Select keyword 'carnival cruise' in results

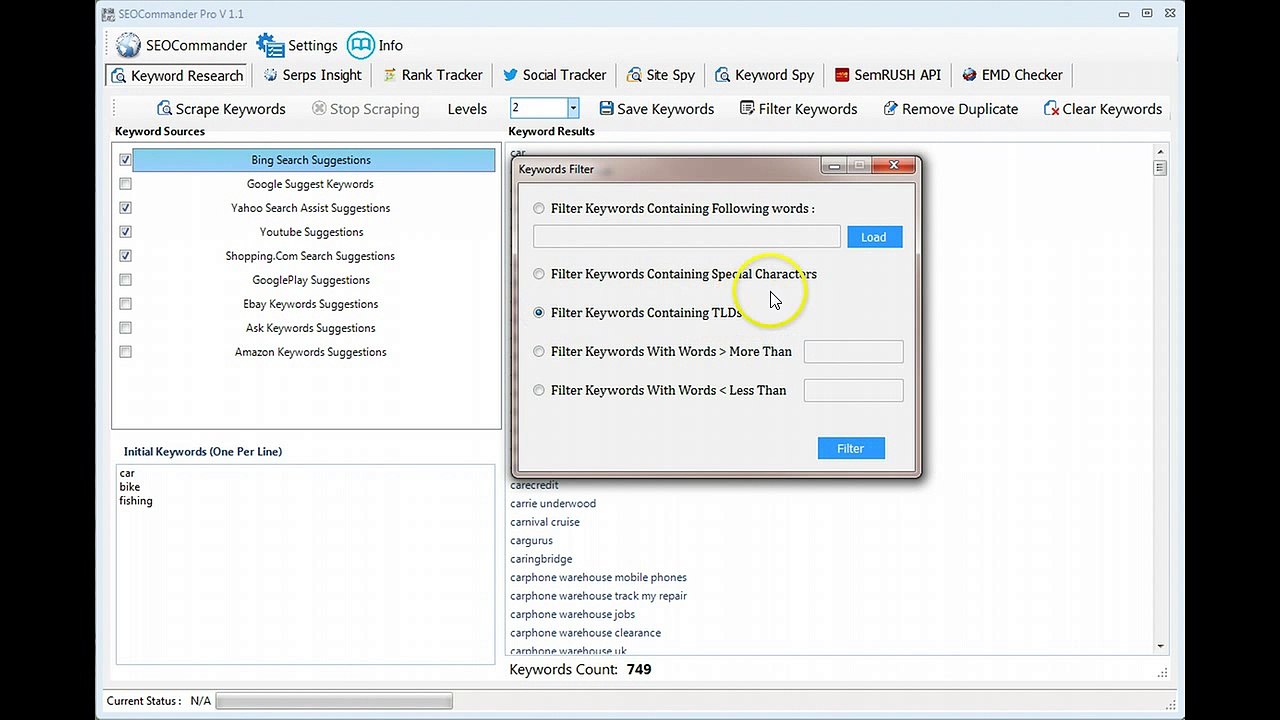tap(545, 522)
